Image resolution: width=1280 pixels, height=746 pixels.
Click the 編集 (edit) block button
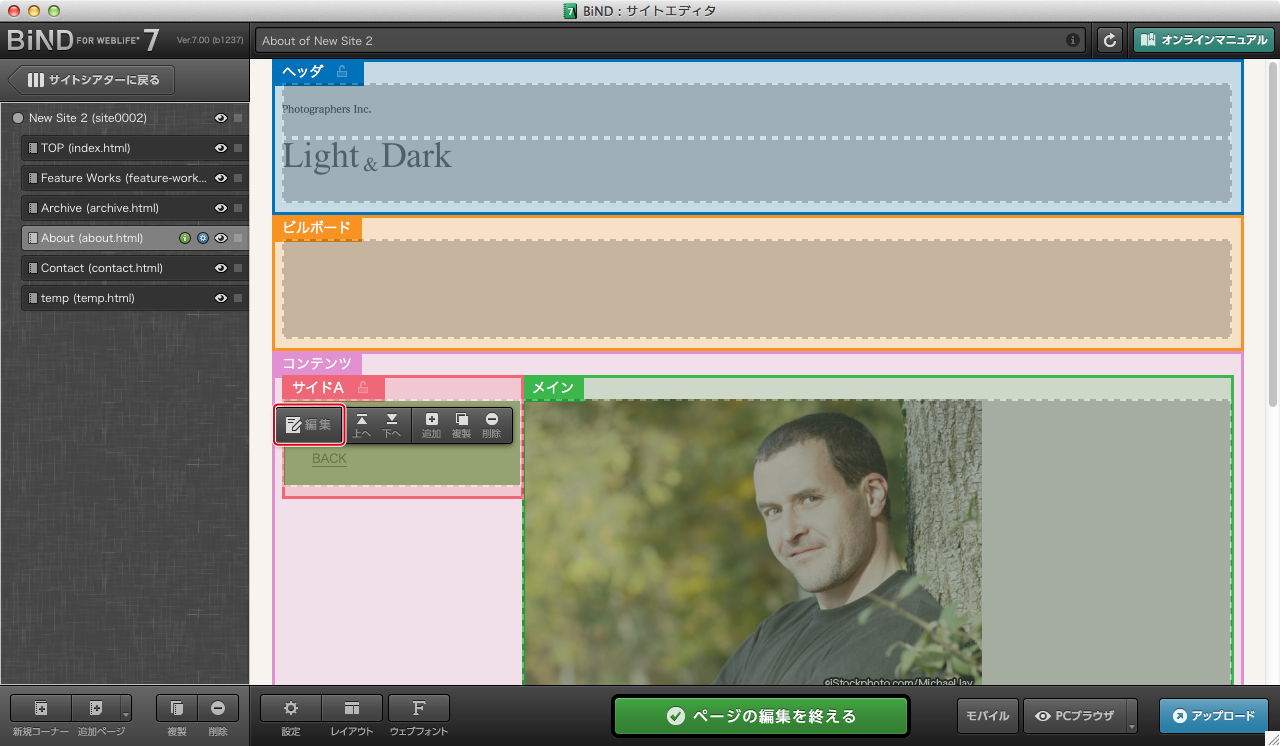[x=309, y=425]
